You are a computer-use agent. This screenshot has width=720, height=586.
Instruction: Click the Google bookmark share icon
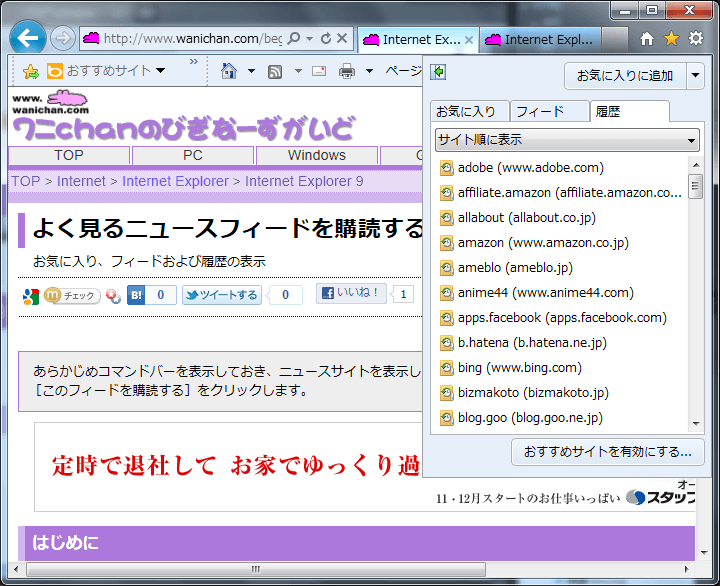click(x=30, y=296)
